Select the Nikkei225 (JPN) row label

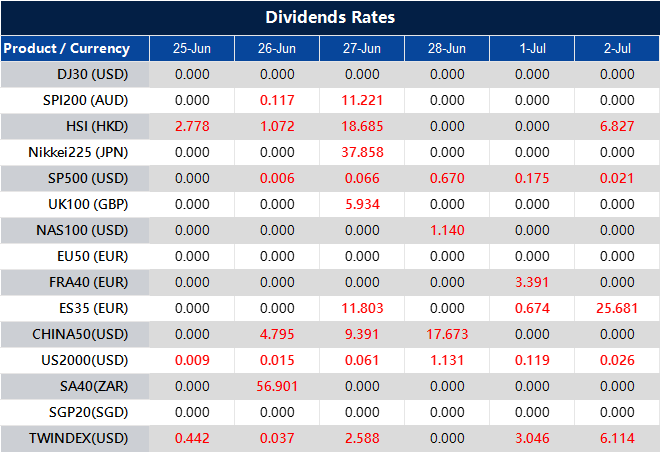tap(80, 152)
